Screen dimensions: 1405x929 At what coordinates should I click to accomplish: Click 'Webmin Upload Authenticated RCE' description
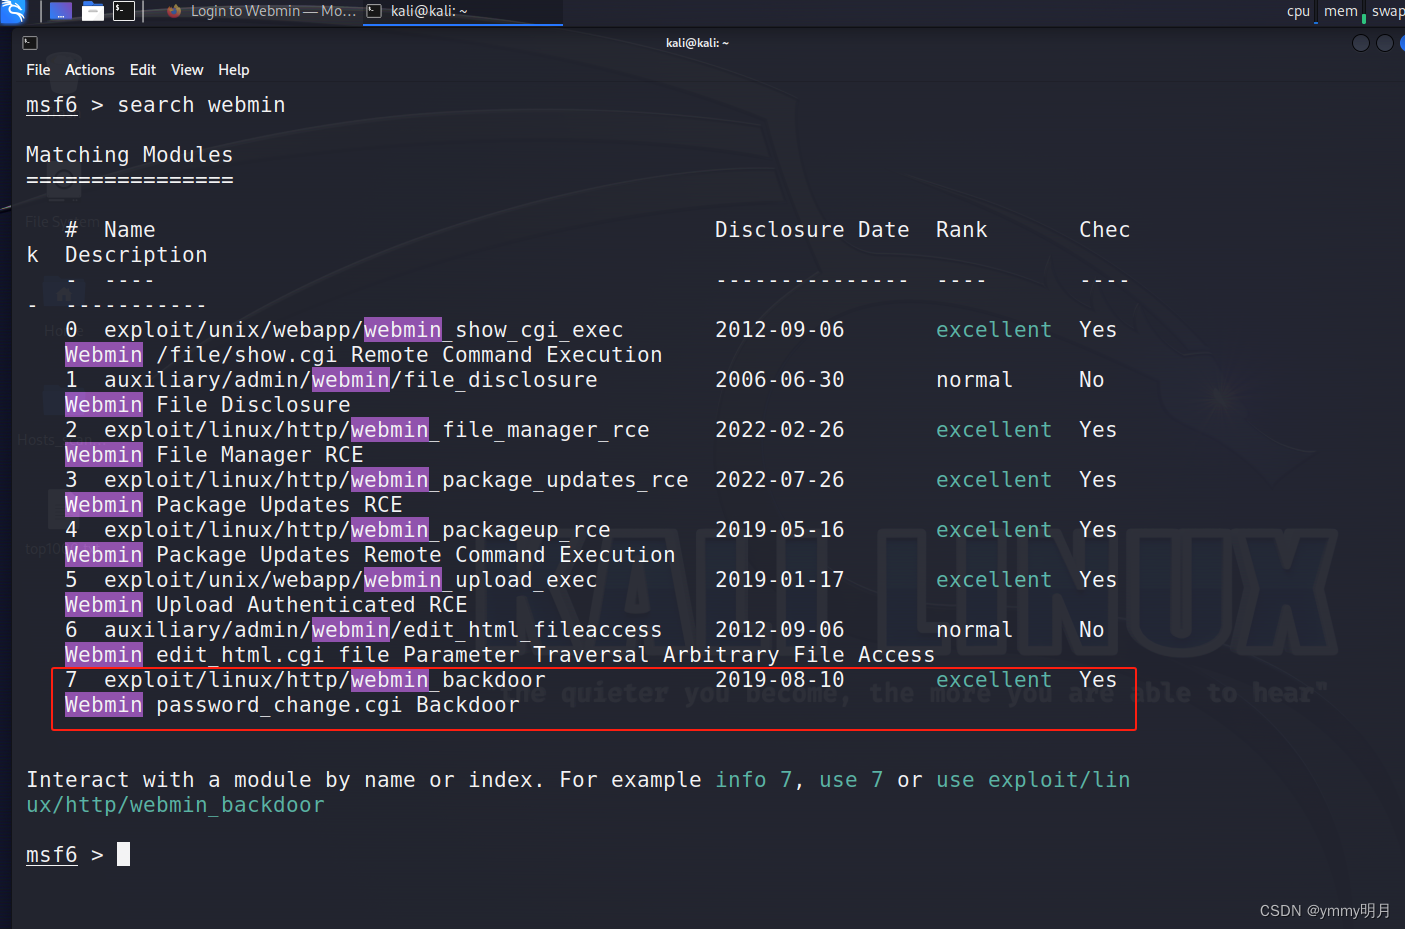[x=266, y=605]
